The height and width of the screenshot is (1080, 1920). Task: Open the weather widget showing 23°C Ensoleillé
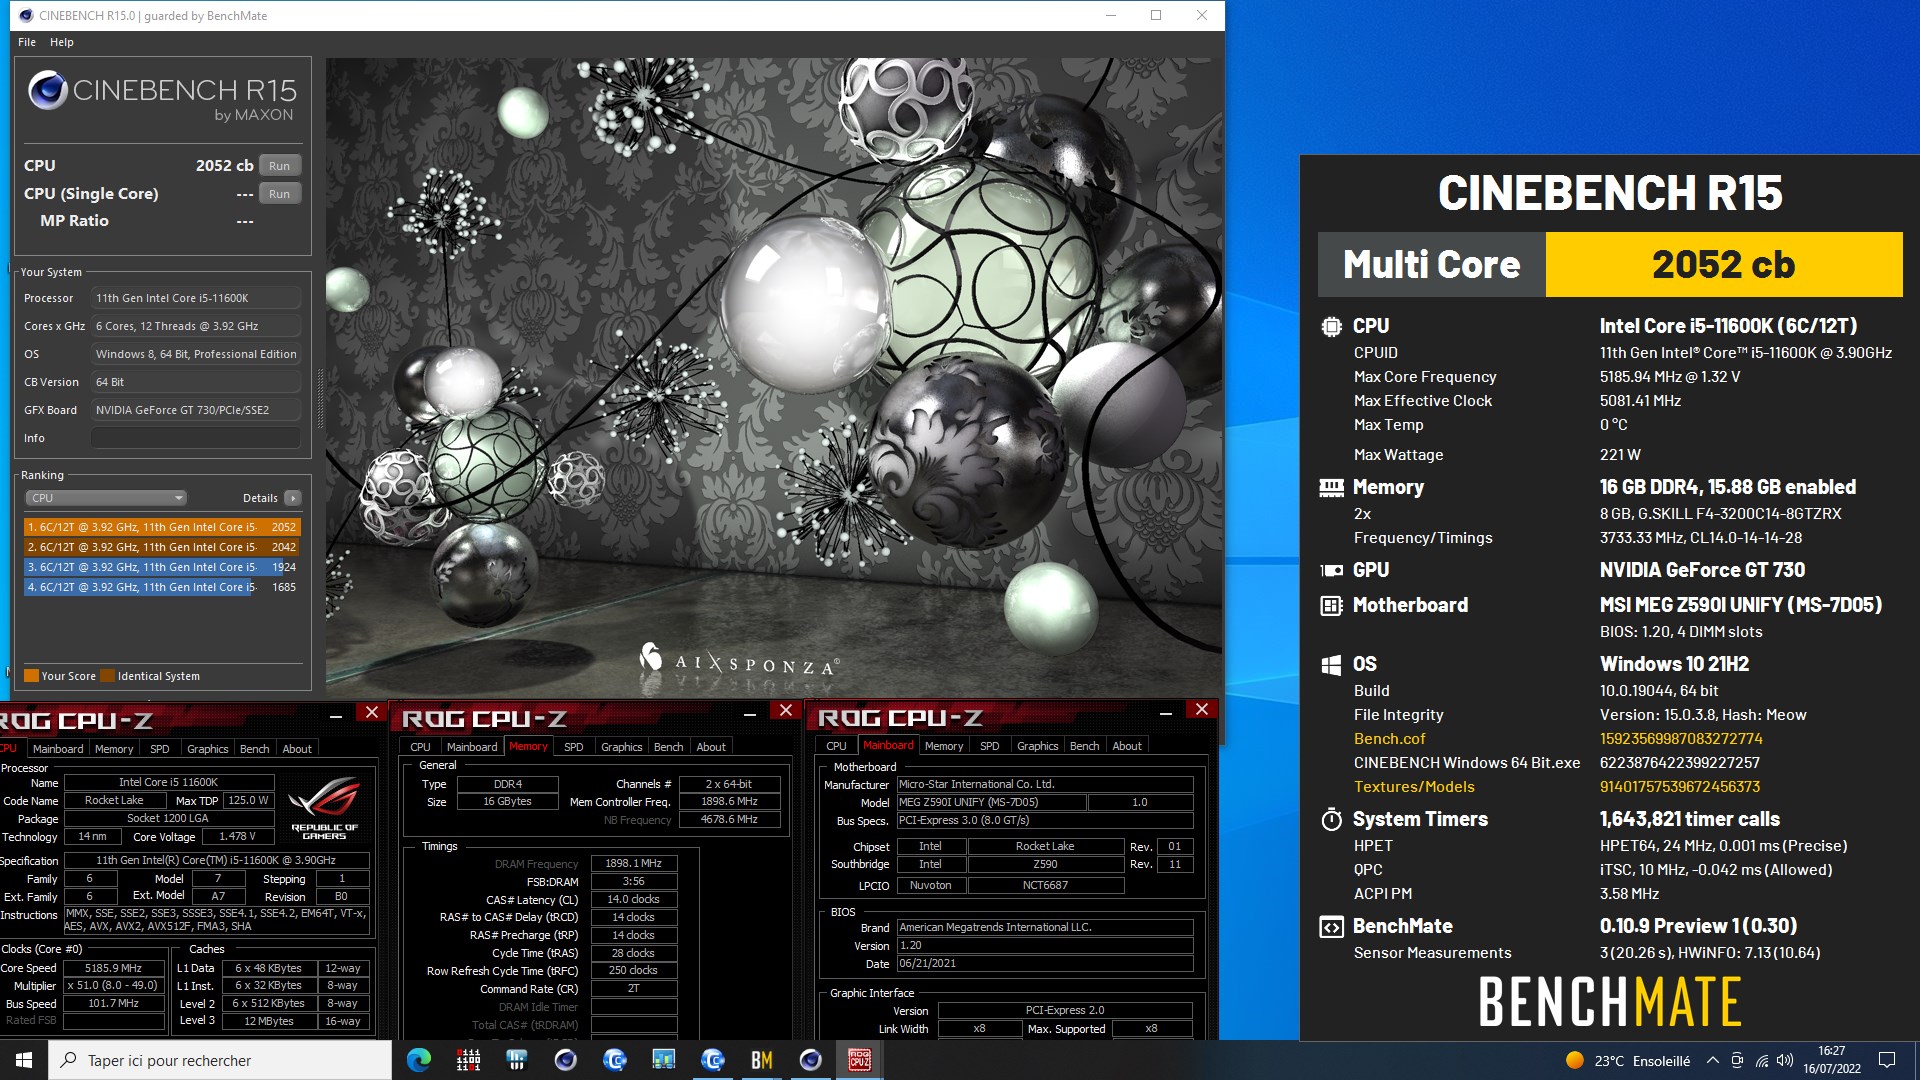(1628, 1061)
